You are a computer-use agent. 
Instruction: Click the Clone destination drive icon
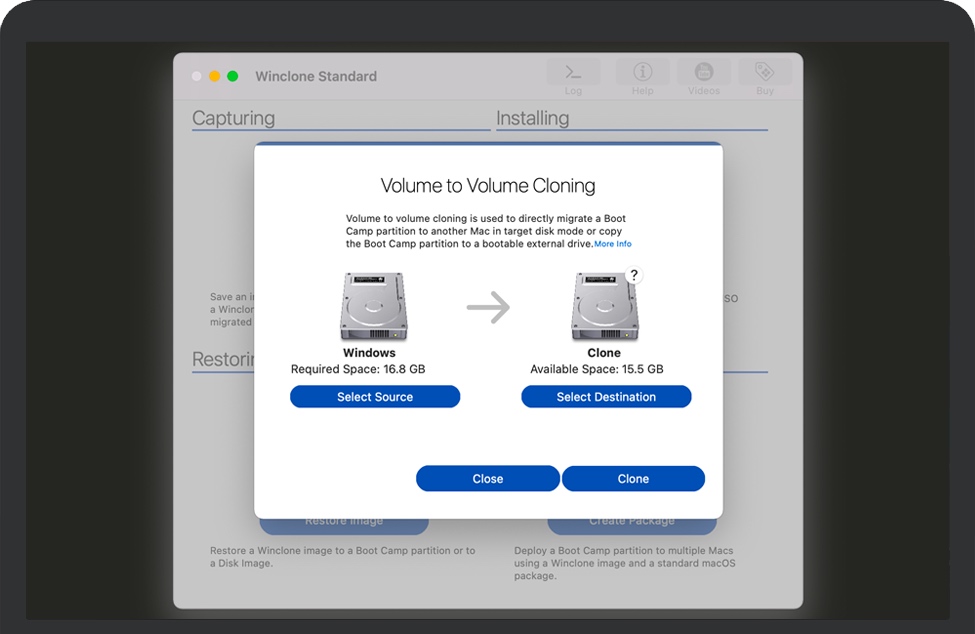pyautogui.click(x=604, y=306)
